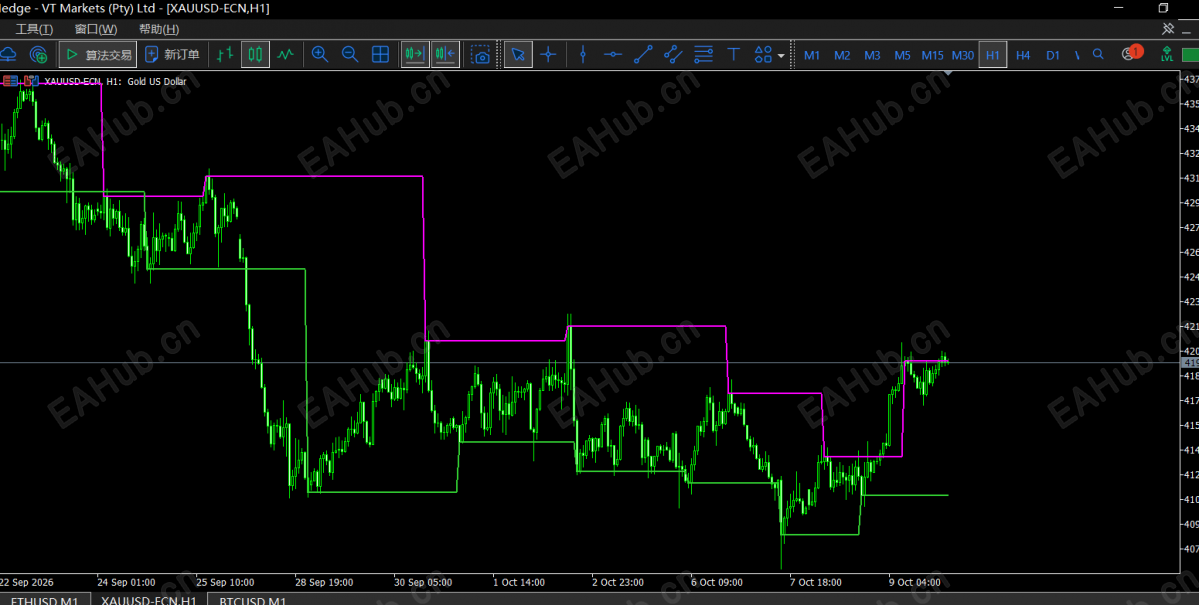Switch timeframe to H4

point(1023,55)
